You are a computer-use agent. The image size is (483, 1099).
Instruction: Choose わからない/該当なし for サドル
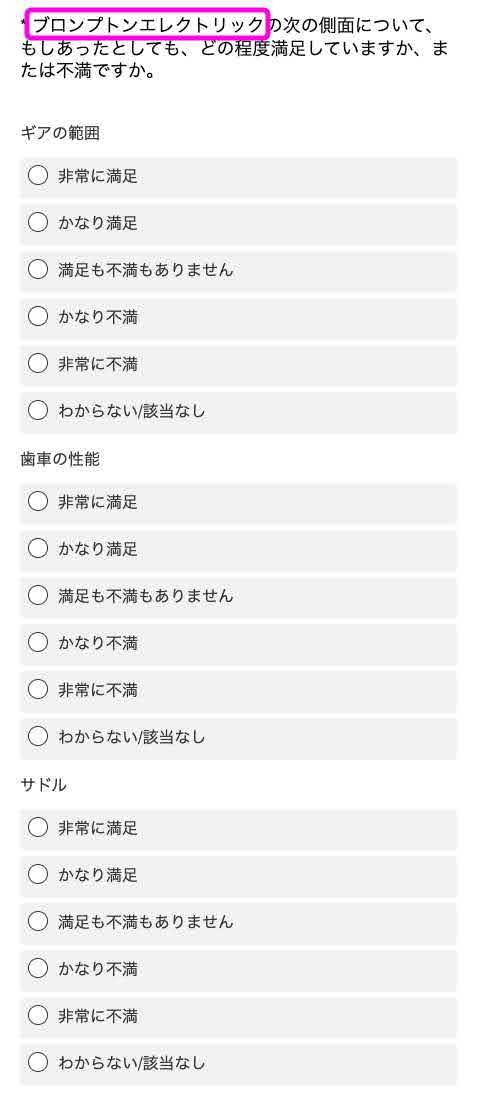(238, 1063)
